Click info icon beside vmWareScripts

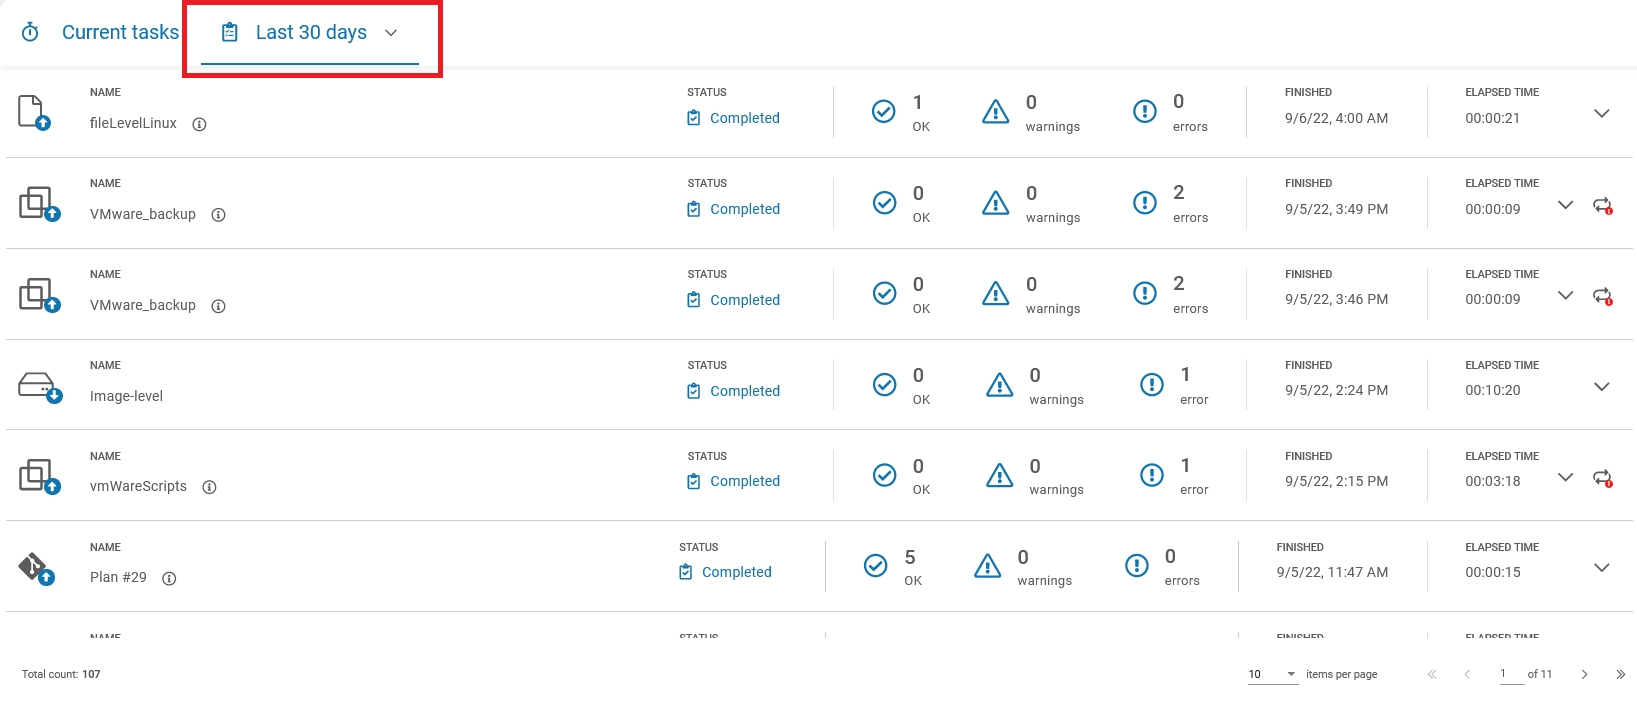[x=209, y=488]
